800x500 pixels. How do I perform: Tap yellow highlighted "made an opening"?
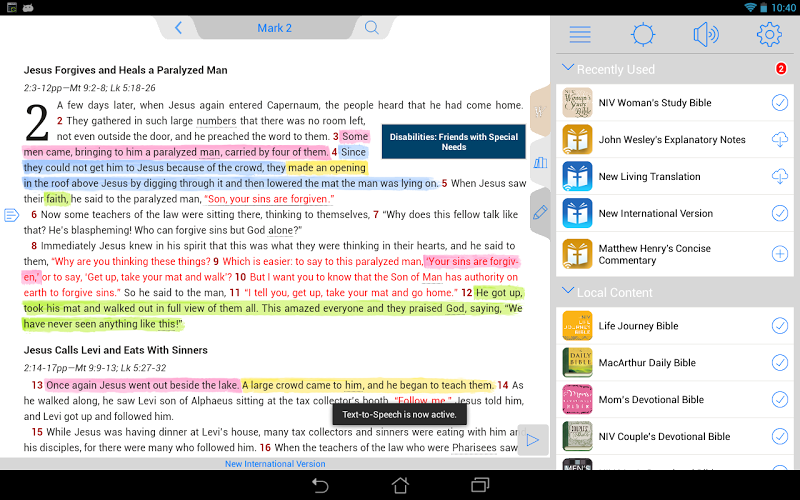[x=327, y=168]
